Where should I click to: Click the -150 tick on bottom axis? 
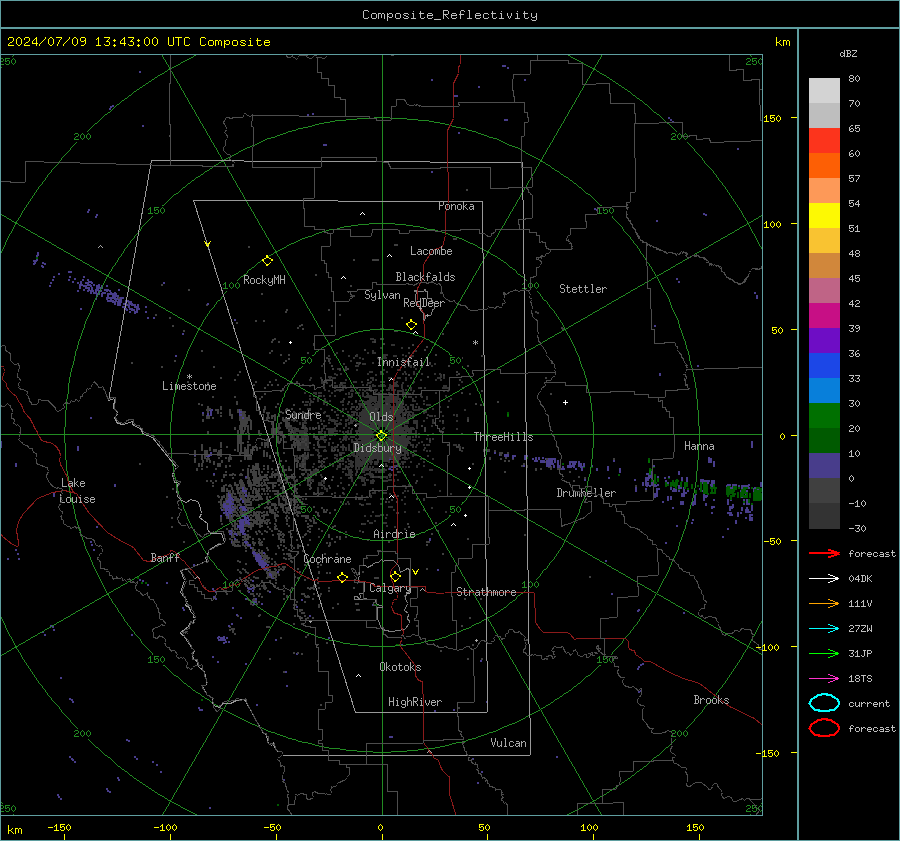pyautogui.click(x=59, y=828)
